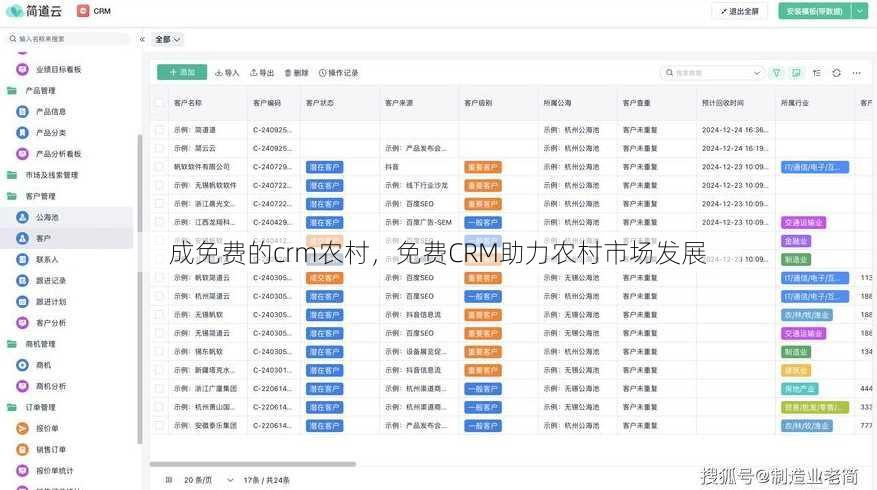Open 产品分析看板 icon in sidebar
The height and width of the screenshot is (490, 877).
point(22,154)
